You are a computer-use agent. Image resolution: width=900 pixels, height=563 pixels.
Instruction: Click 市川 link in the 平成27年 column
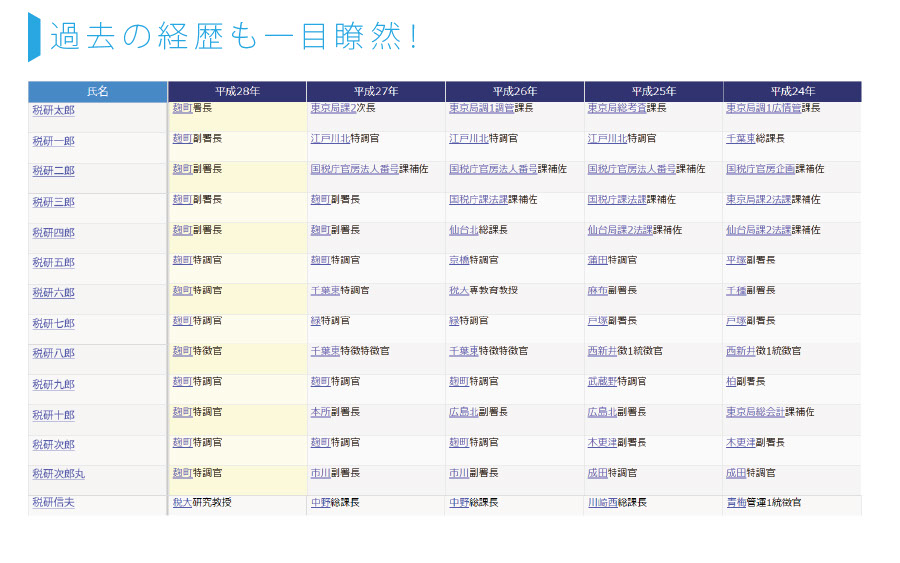tap(320, 473)
